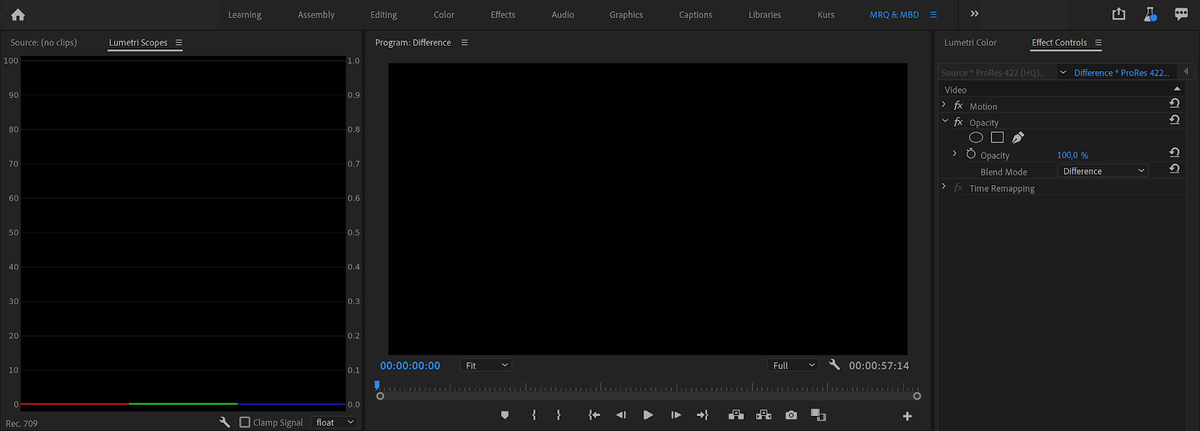Select the free draw bezier pen mask
Viewport: 1200px width, 431px height.
(1018, 138)
